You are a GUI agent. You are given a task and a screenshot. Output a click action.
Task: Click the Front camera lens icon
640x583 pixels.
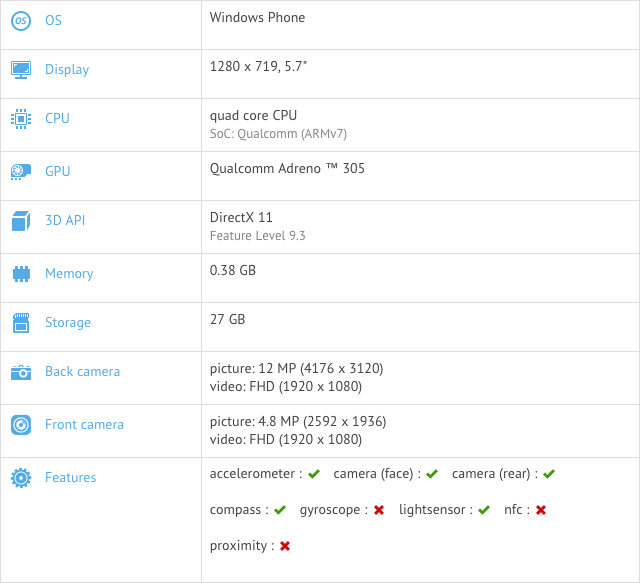(21, 425)
